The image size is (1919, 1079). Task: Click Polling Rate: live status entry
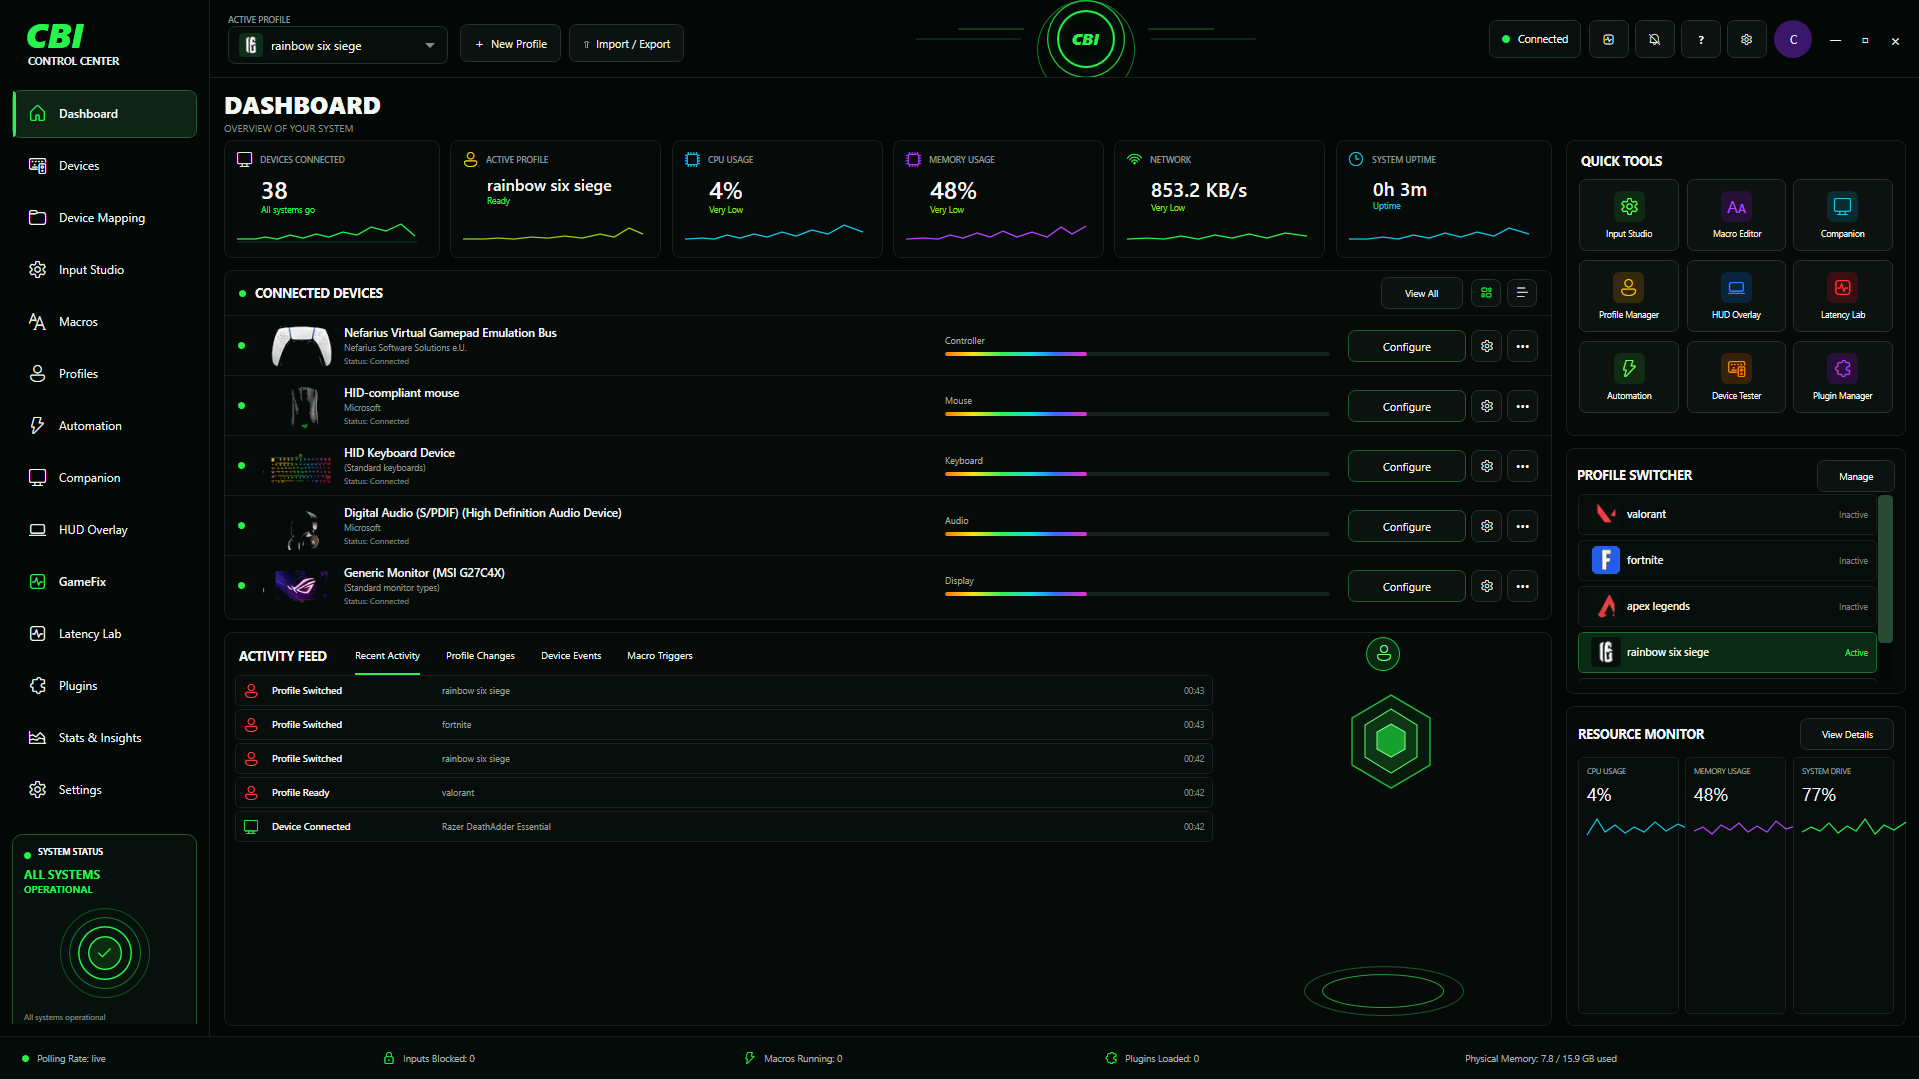coord(64,1059)
